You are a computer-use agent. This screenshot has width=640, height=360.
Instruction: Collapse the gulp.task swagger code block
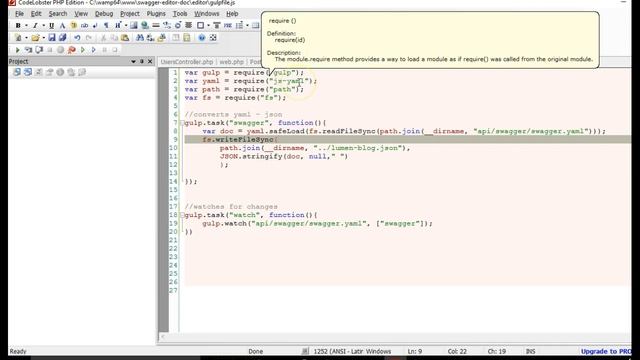182,123
